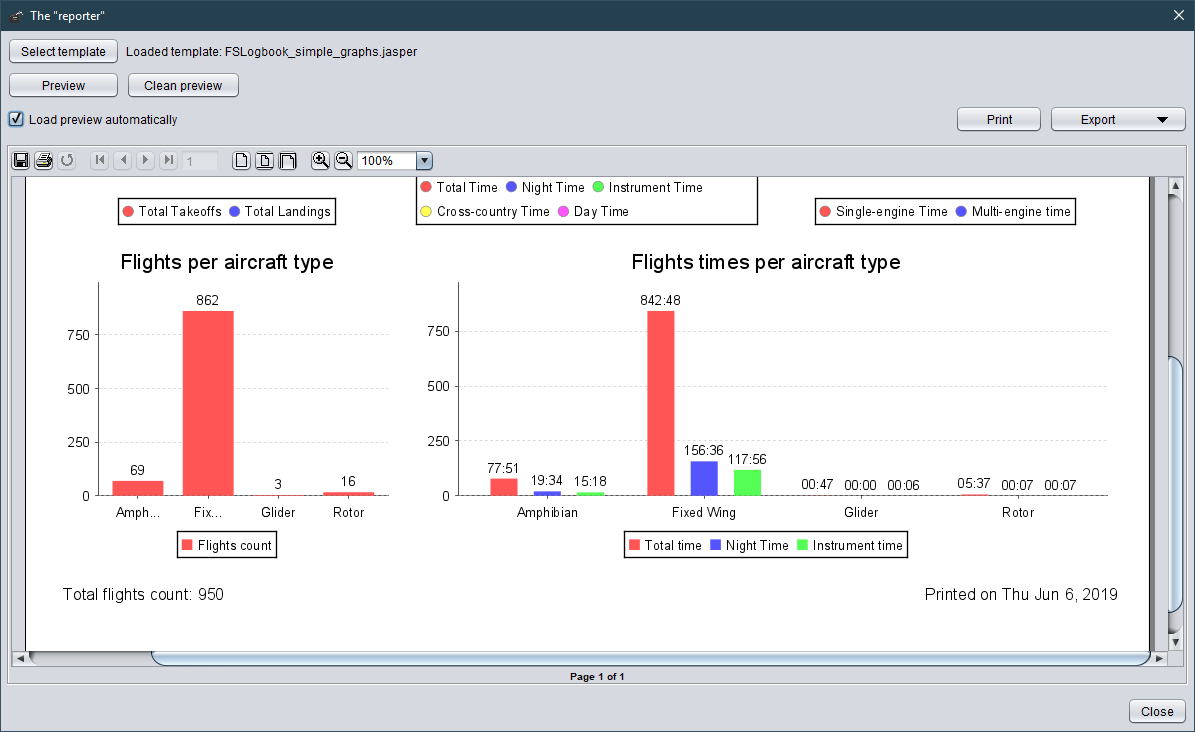
Task: Click the "Printed on Thu Jun 6, 2019" text
Action: pos(1021,595)
